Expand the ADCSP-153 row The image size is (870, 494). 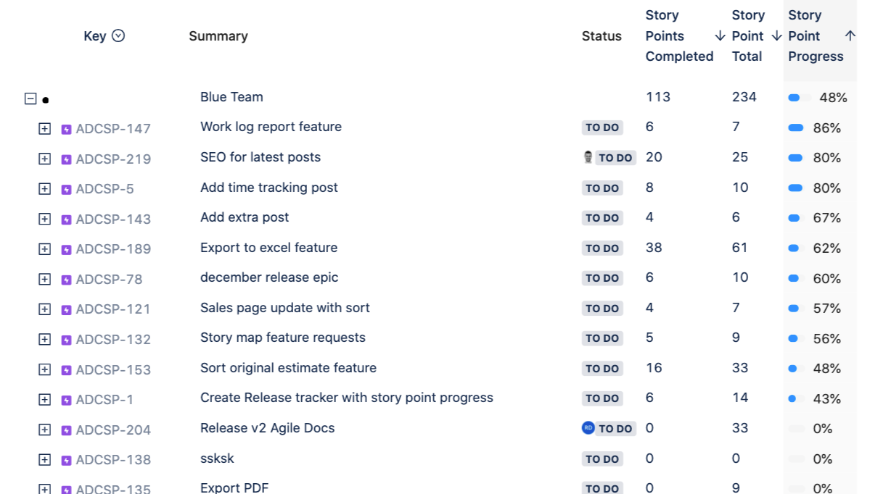[x=44, y=369]
